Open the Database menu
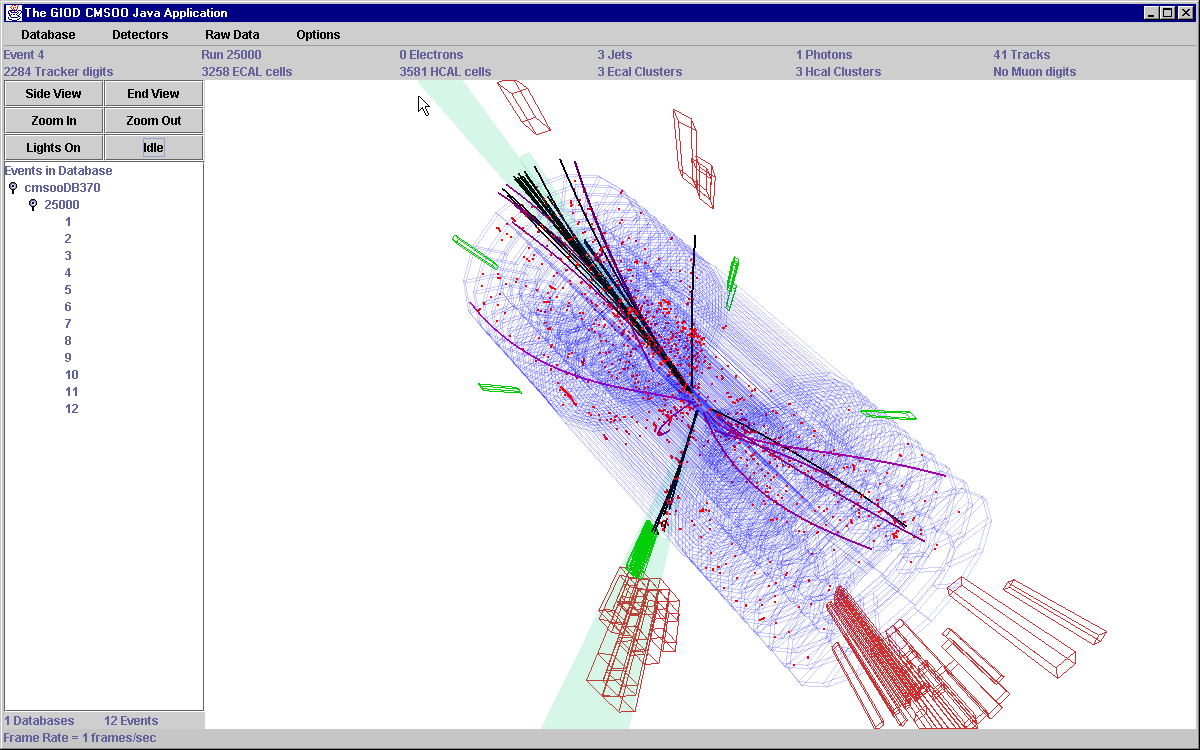The image size is (1200, 750). 47,34
